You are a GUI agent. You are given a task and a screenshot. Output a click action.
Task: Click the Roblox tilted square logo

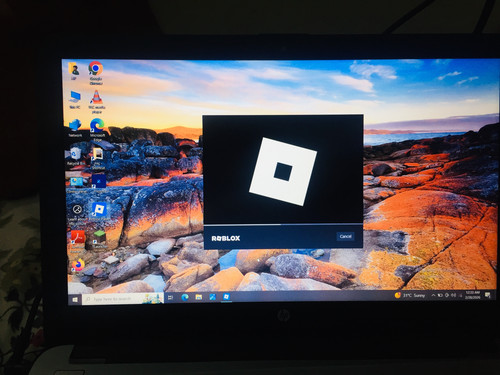tap(283, 171)
